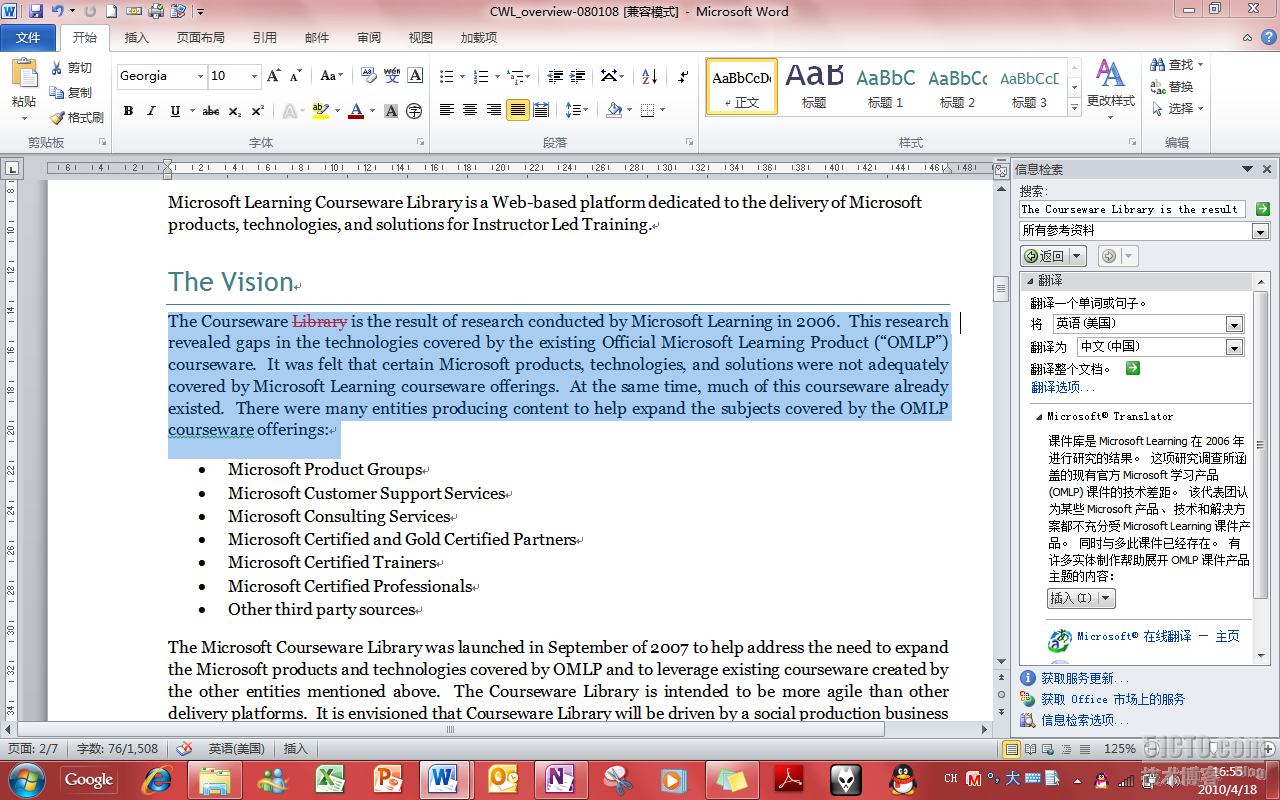
Task: Click the Phonetic Guide (wén) icon
Action: (392, 76)
